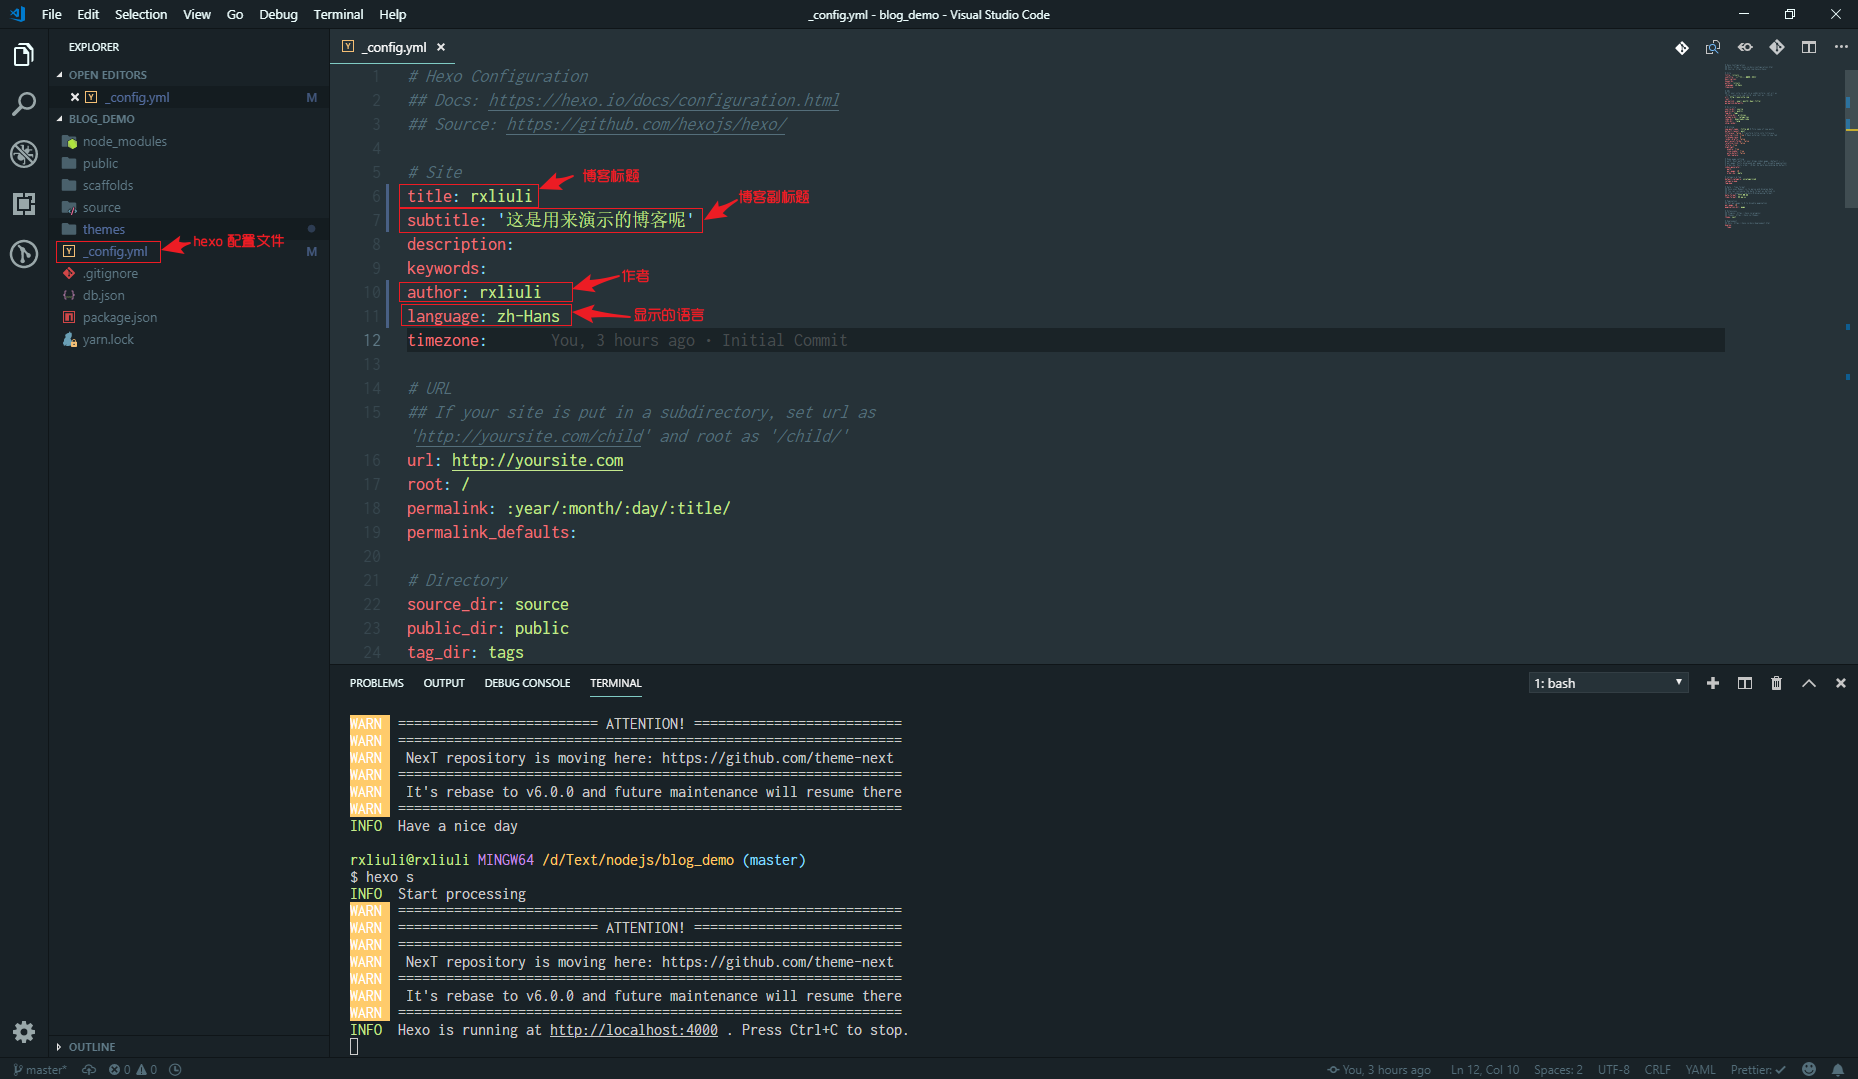Click the http://yoursite.com url link

click(x=537, y=460)
